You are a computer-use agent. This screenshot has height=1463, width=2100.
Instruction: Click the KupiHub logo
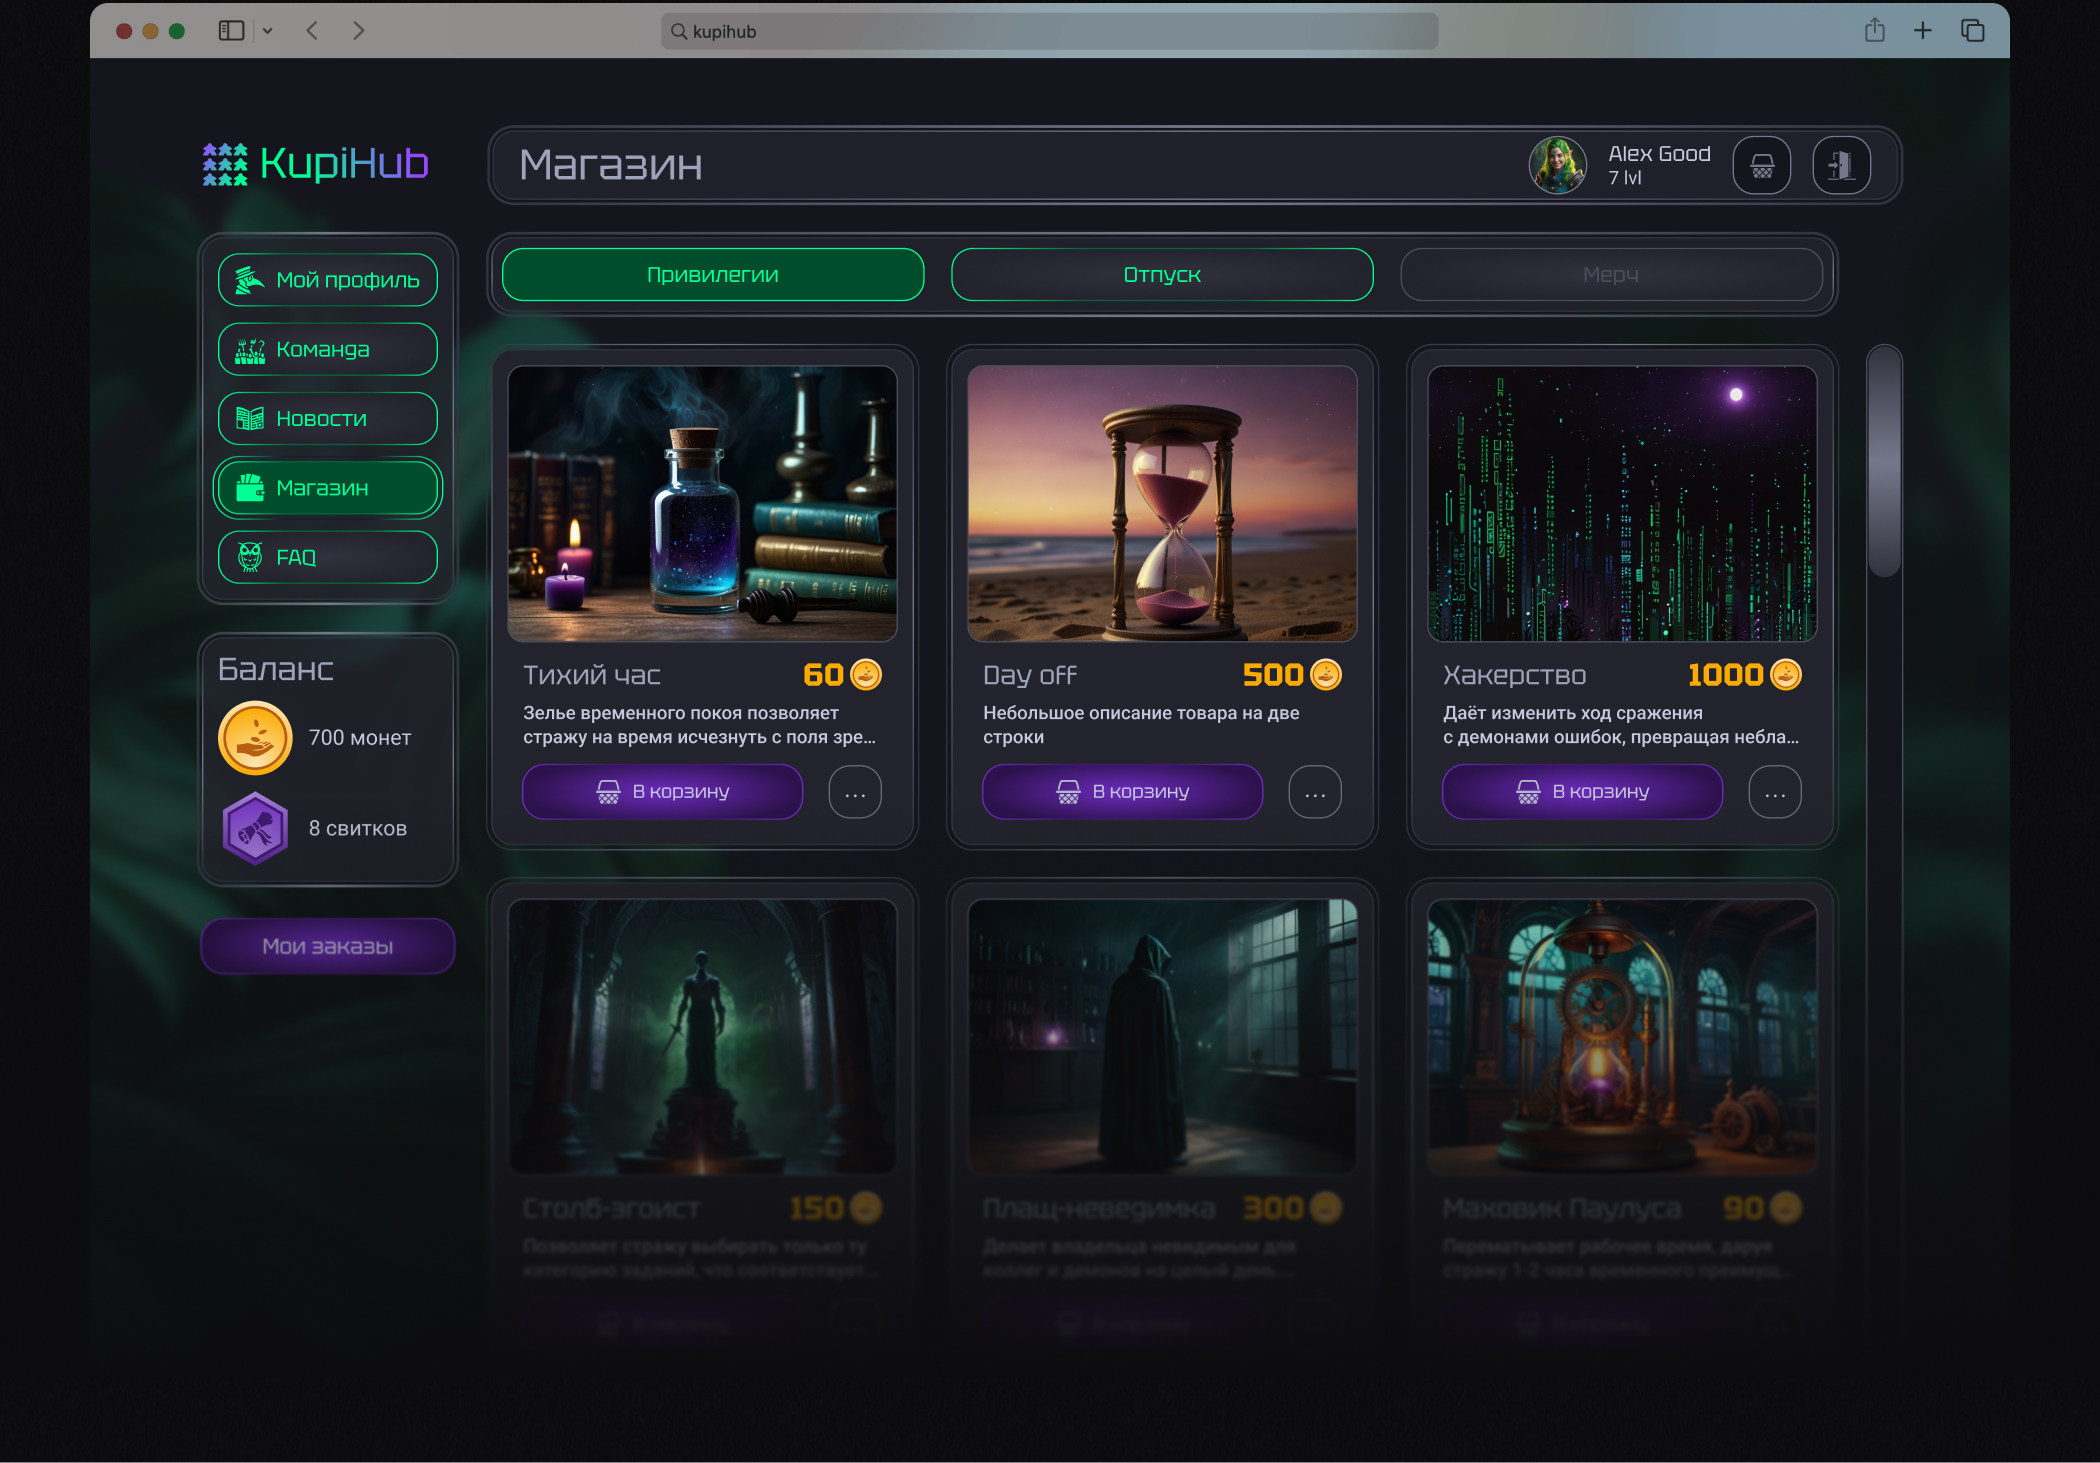(x=316, y=163)
